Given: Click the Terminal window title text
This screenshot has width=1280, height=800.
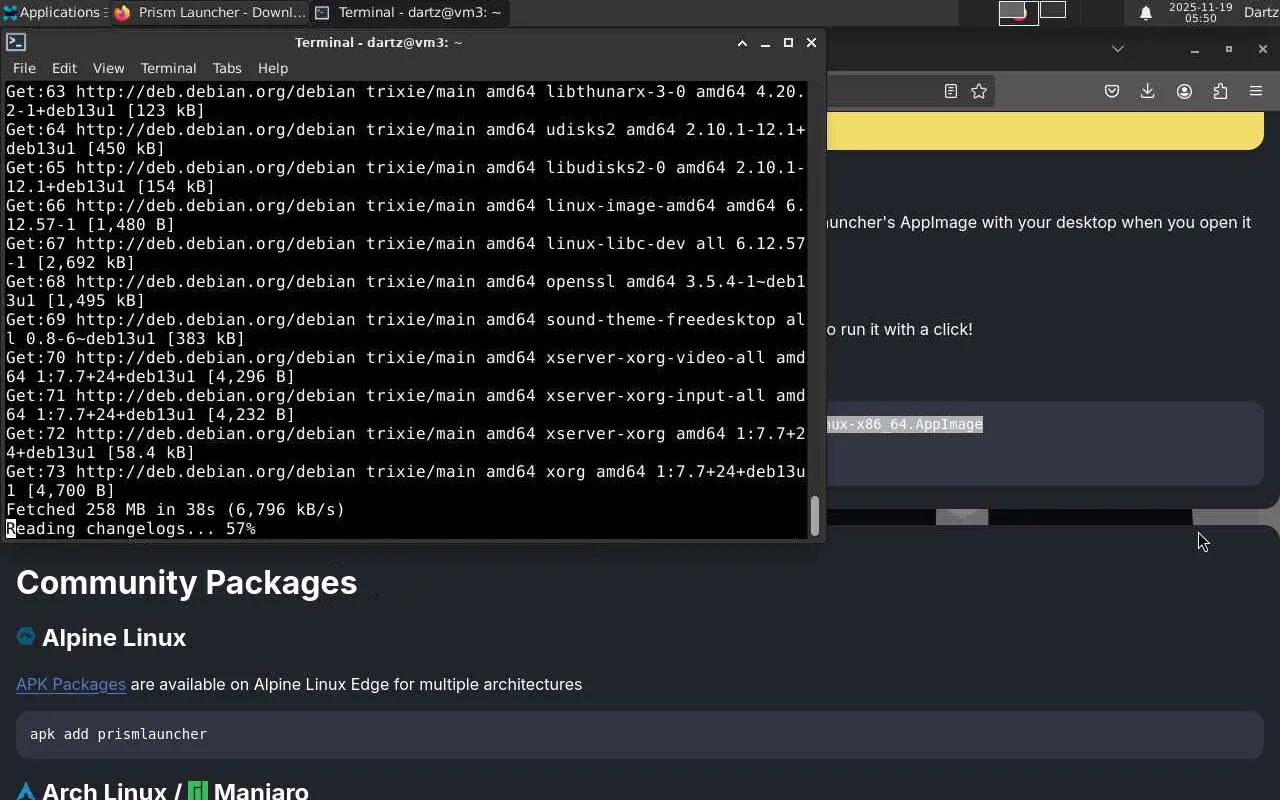Looking at the screenshot, I should click(x=379, y=43).
